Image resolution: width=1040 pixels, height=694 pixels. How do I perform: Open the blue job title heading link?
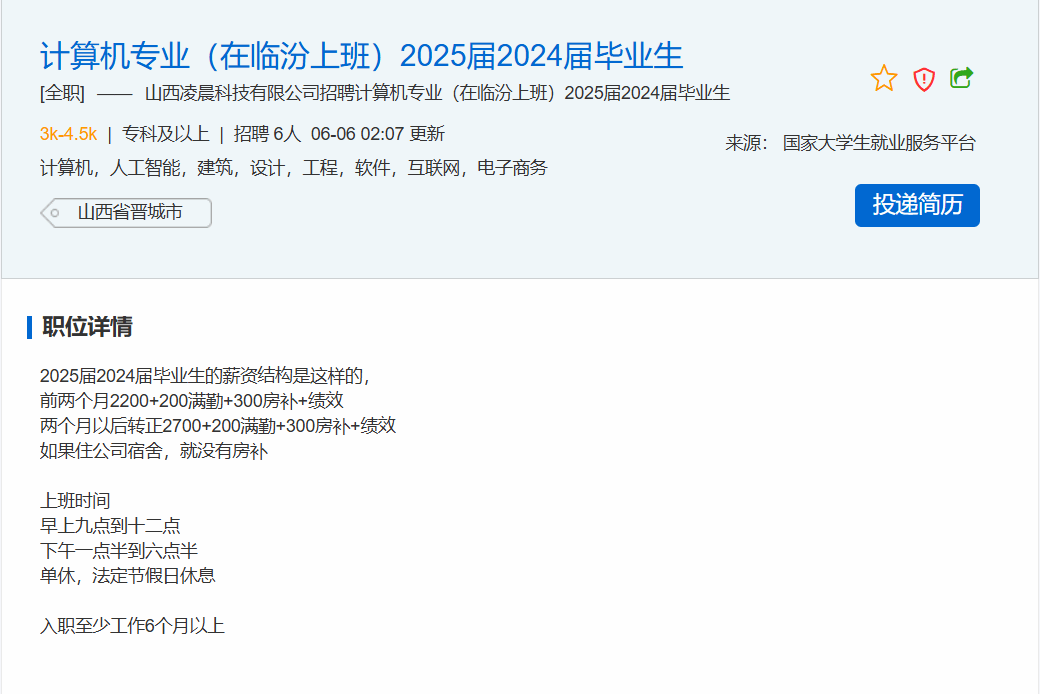(361, 56)
